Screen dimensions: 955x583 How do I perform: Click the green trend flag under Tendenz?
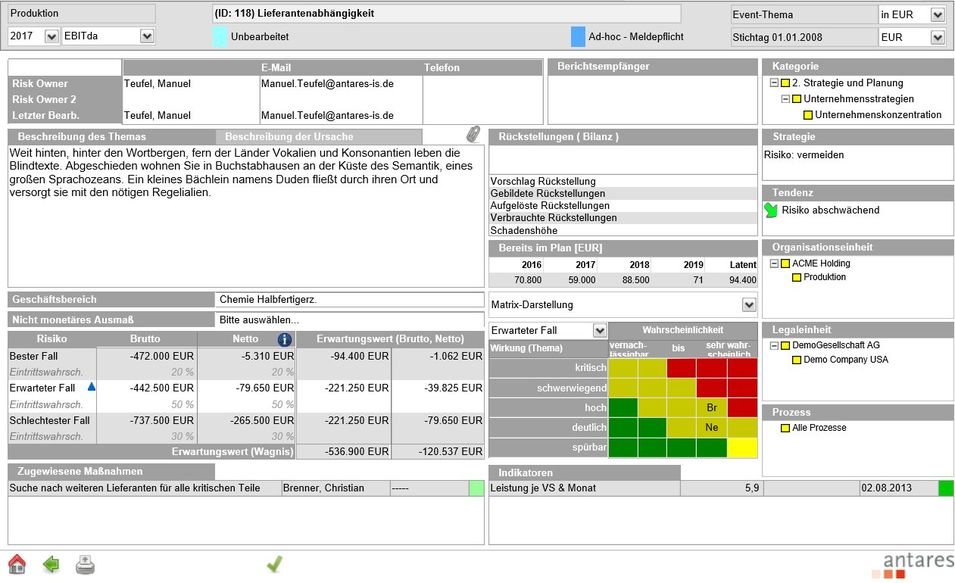pyautogui.click(x=769, y=207)
